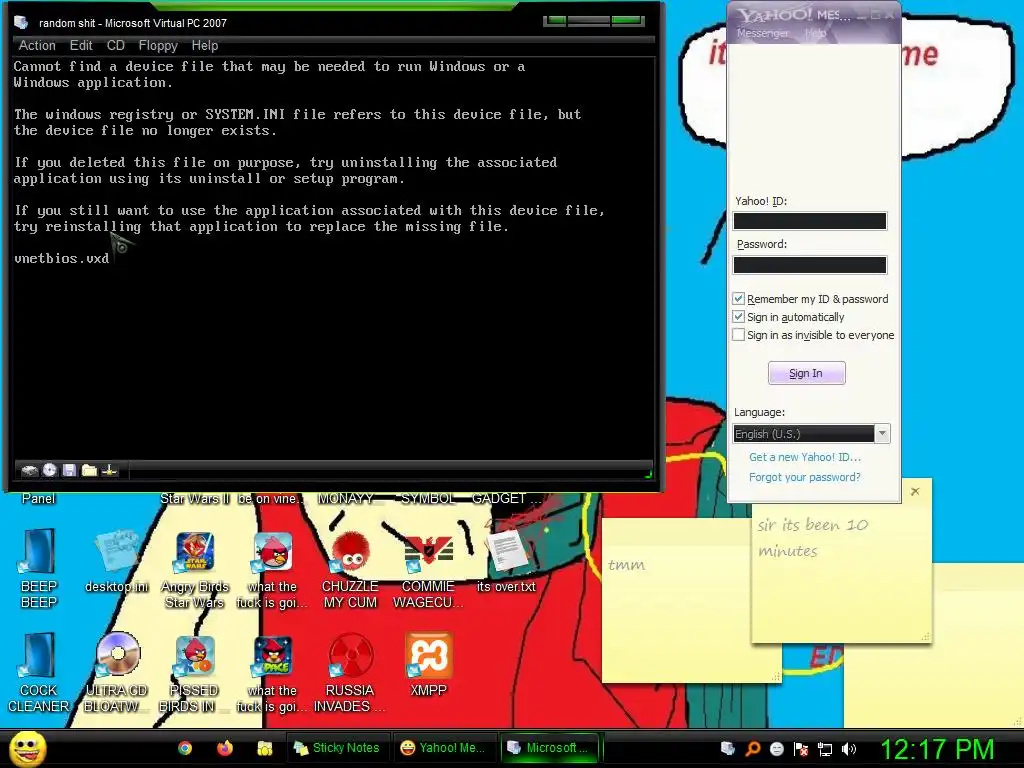Image resolution: width=1024 pixels, height=768 pixels.
Task: Click the 12:17 PM taskbar clock
Action: coord(938,749)
